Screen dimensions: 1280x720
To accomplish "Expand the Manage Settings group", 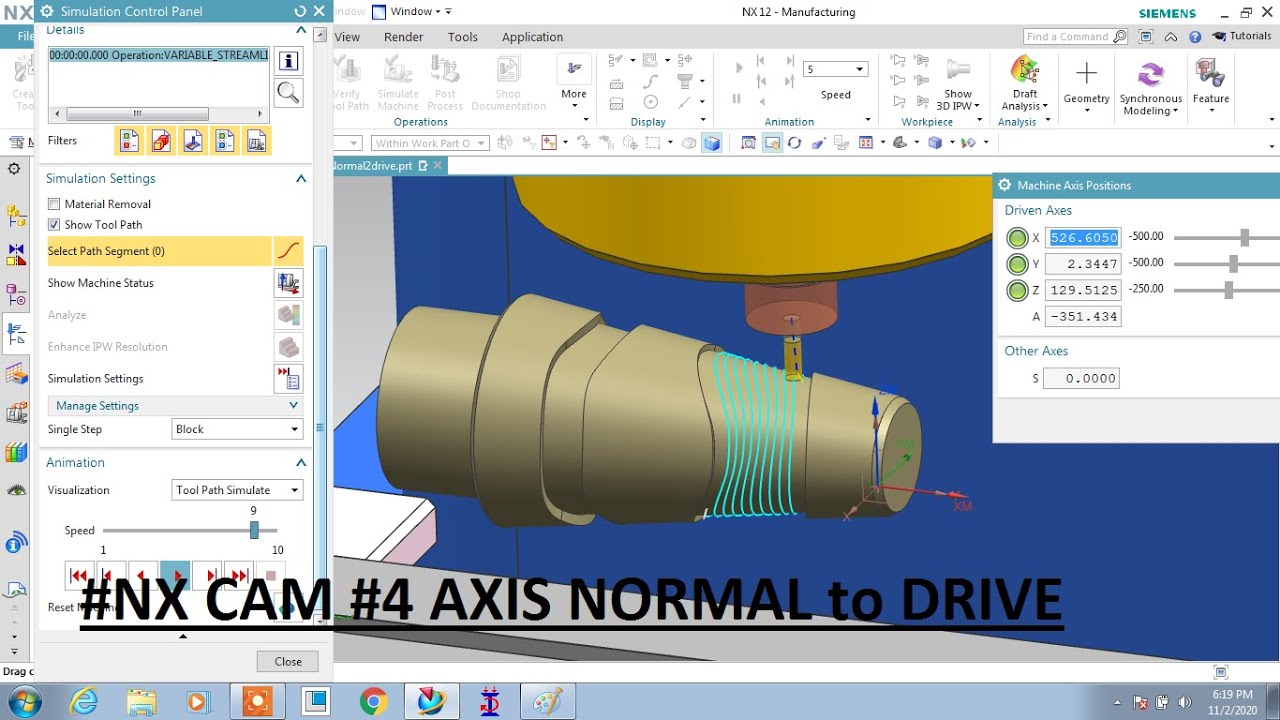I will coord(293,406).
